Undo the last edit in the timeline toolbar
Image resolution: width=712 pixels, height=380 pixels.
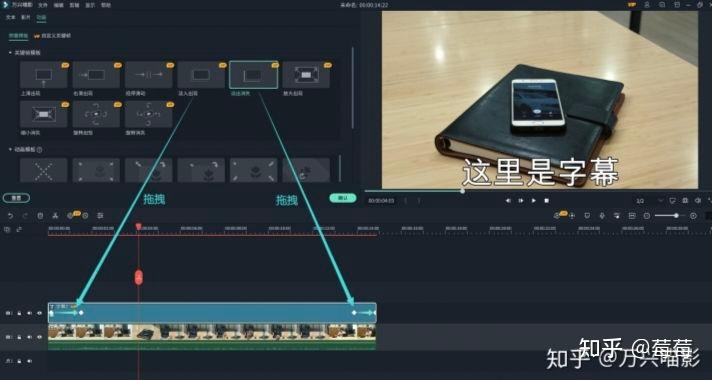click(x=10, y=216)
